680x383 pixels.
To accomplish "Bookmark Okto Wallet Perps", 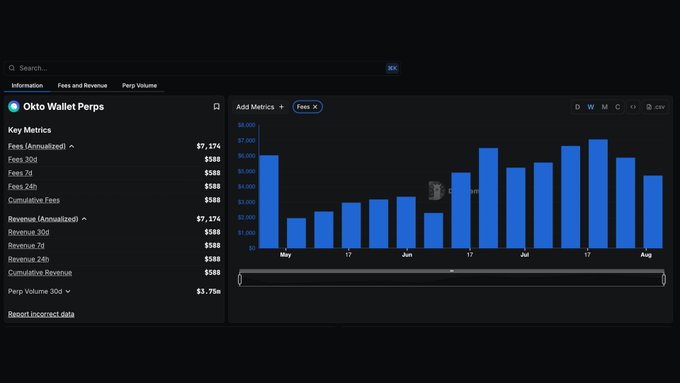I will pos(216,107).
